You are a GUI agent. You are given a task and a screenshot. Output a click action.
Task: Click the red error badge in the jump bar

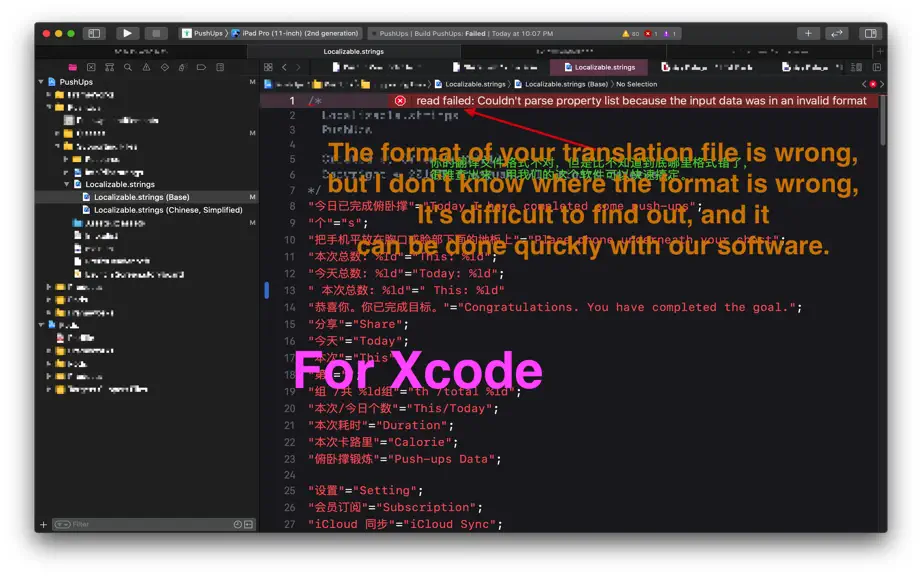click(x=873, y=84)
